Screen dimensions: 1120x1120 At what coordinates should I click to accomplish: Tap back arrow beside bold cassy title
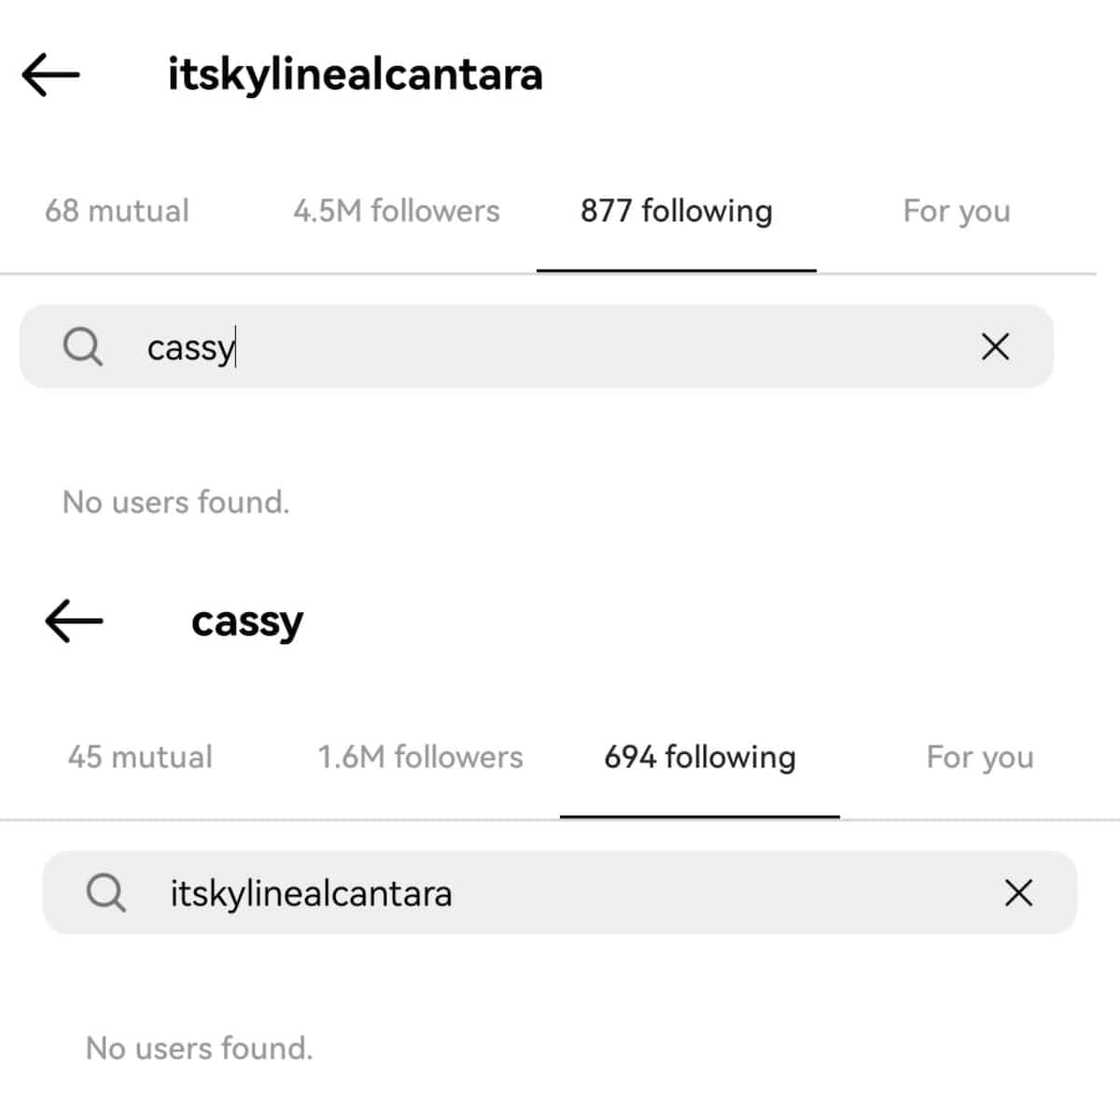pos(74,622)
